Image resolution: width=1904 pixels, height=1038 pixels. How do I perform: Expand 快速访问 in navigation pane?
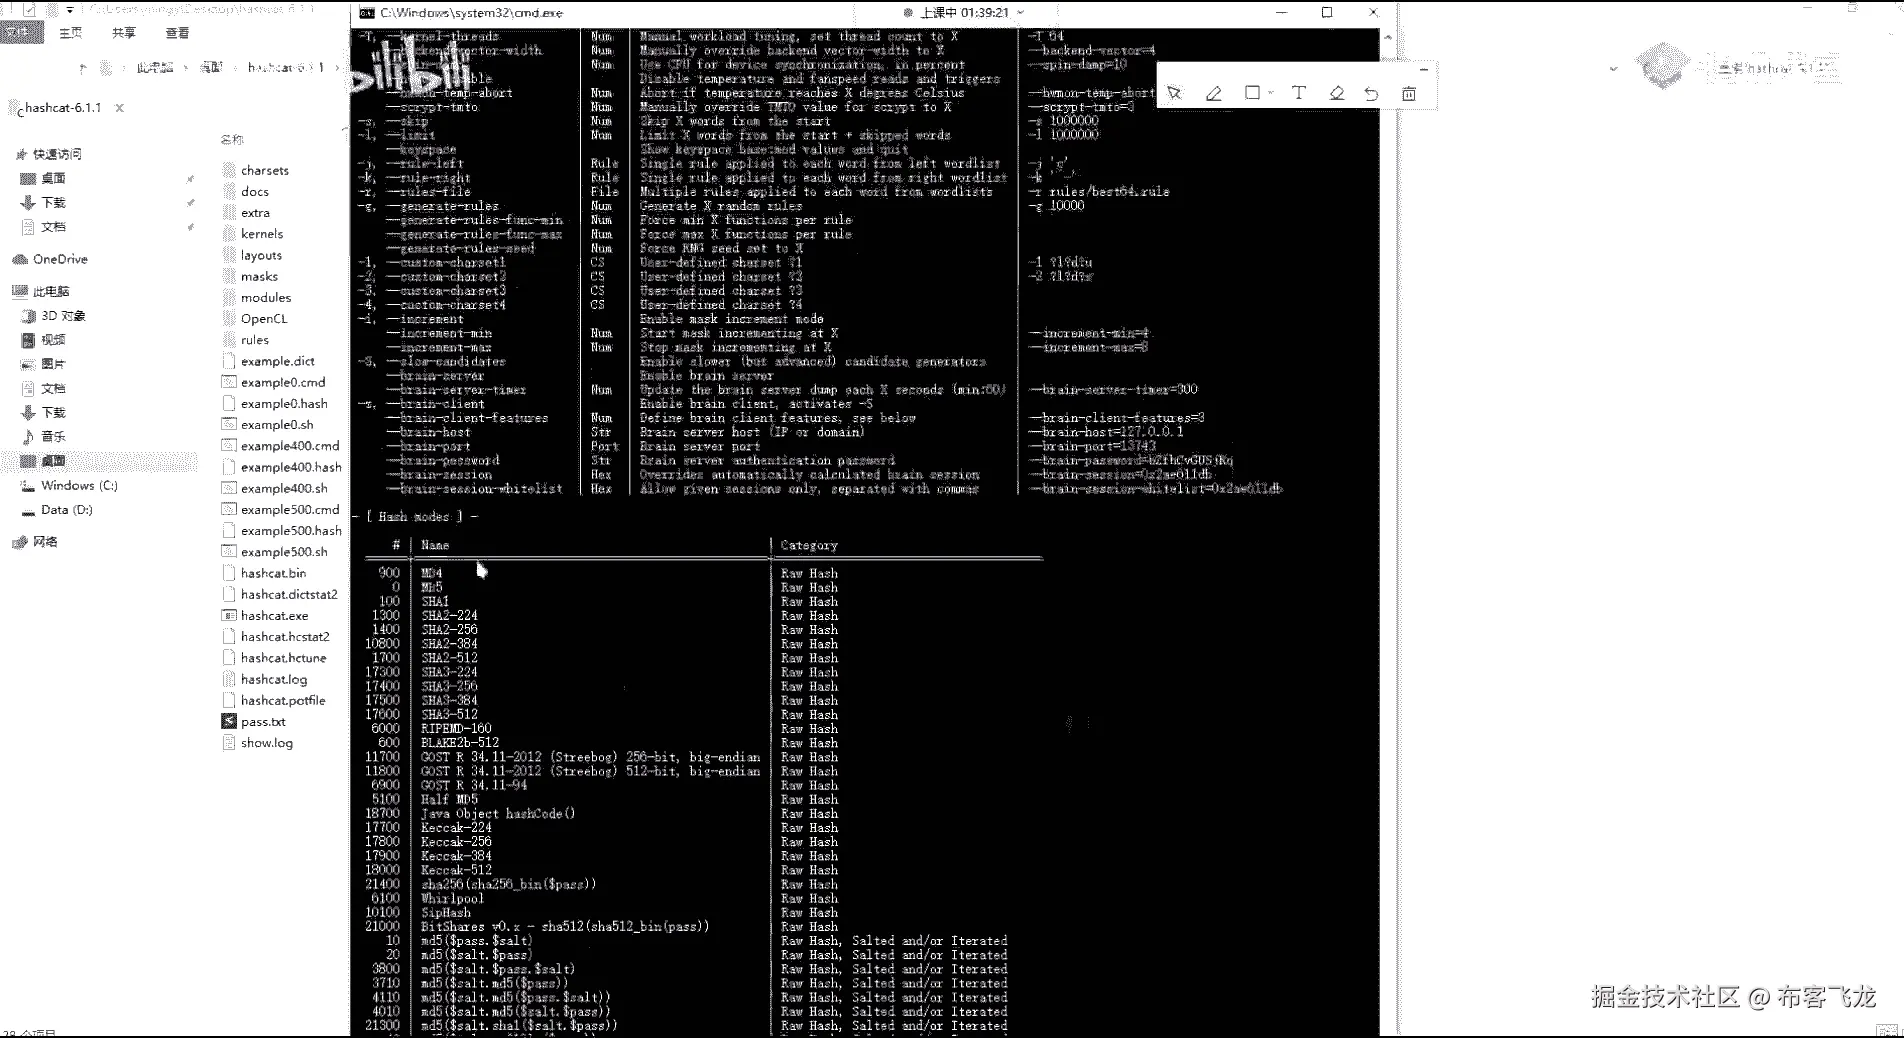pos(57,154)
